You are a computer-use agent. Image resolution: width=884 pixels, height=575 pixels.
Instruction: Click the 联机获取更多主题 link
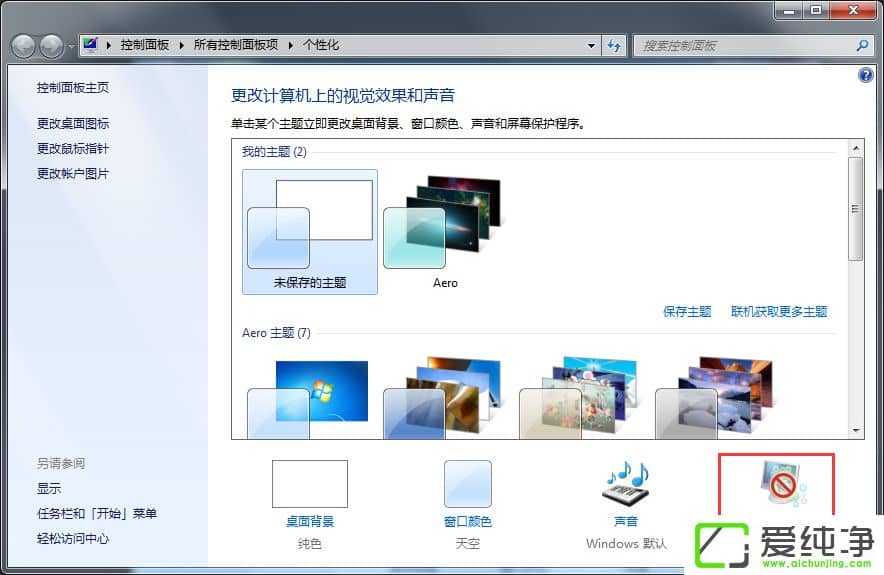click(779, 311)
